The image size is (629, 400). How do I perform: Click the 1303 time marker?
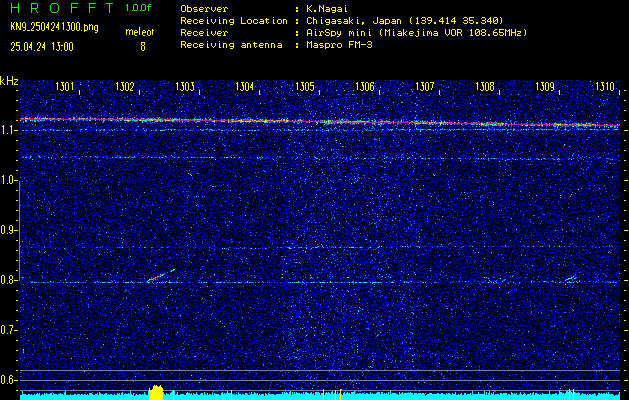[185, 87]
